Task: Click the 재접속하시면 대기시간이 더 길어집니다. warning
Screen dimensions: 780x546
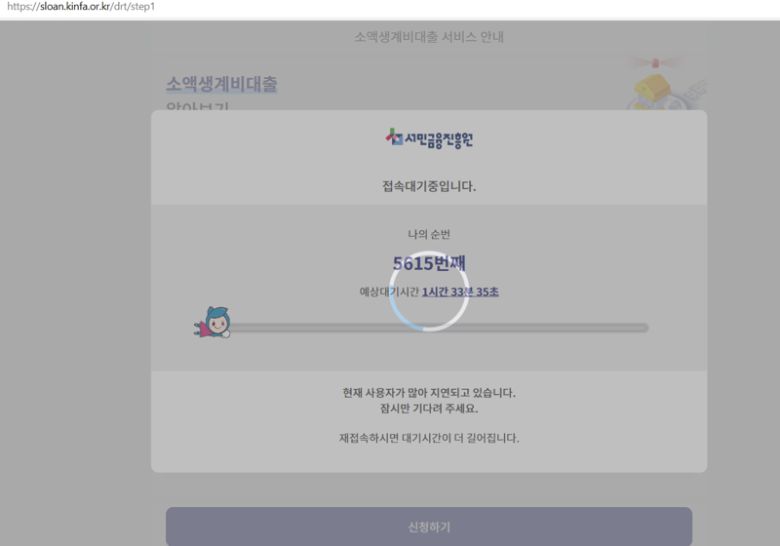Action: pyautogui.click(x=429, y=438)
